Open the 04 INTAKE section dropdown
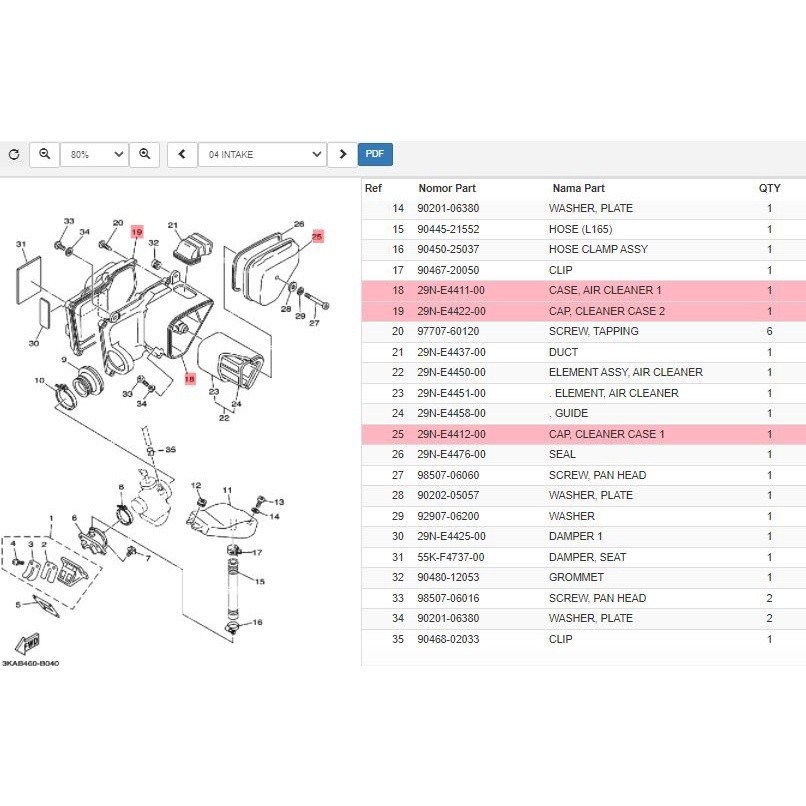Screen dimensions: 806x806 click(x=263, y=155)
